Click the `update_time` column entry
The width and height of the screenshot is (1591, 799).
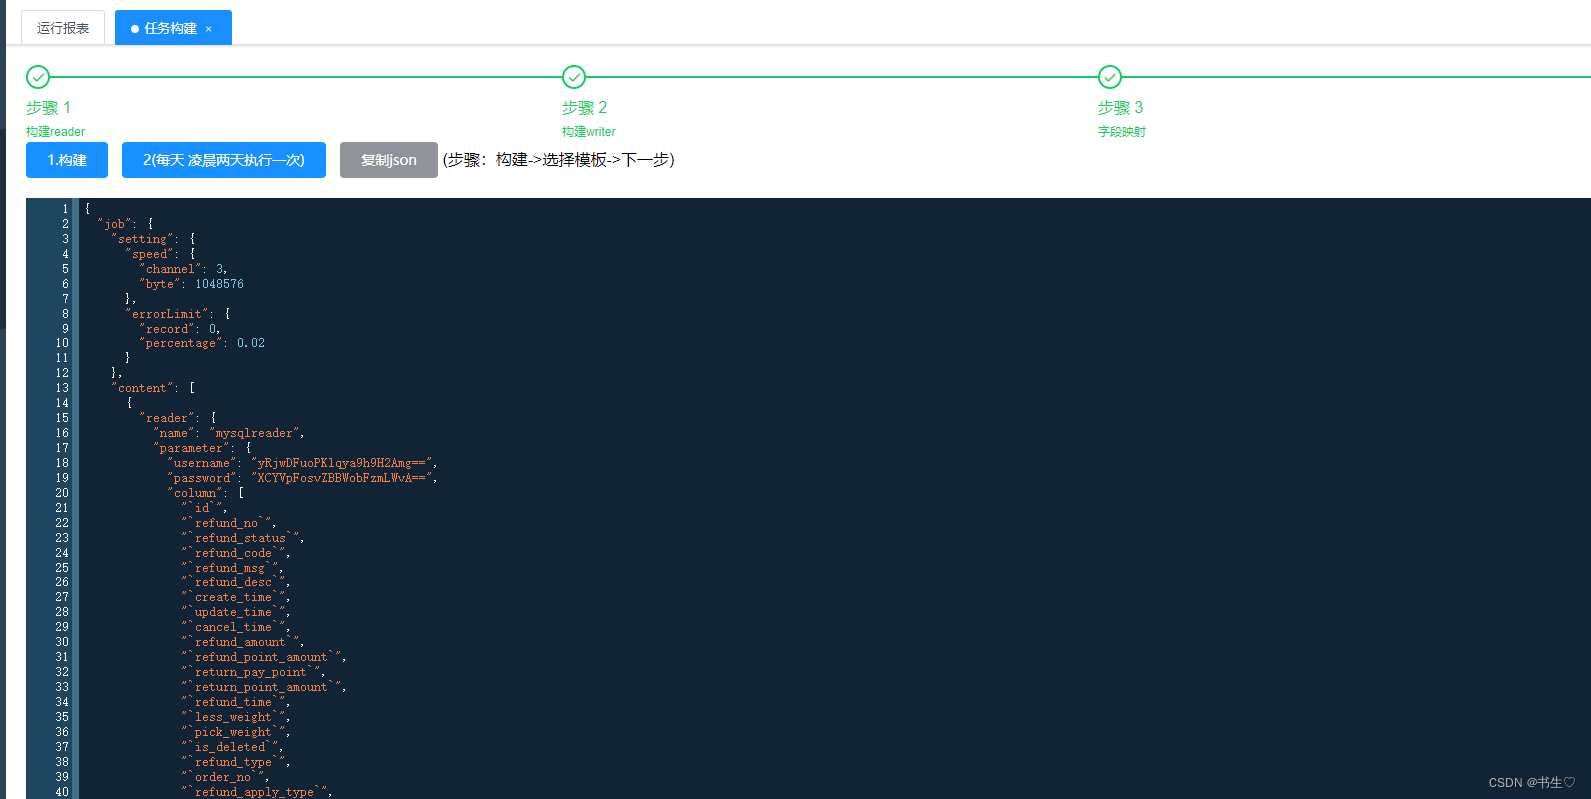[x=234, y=612]
